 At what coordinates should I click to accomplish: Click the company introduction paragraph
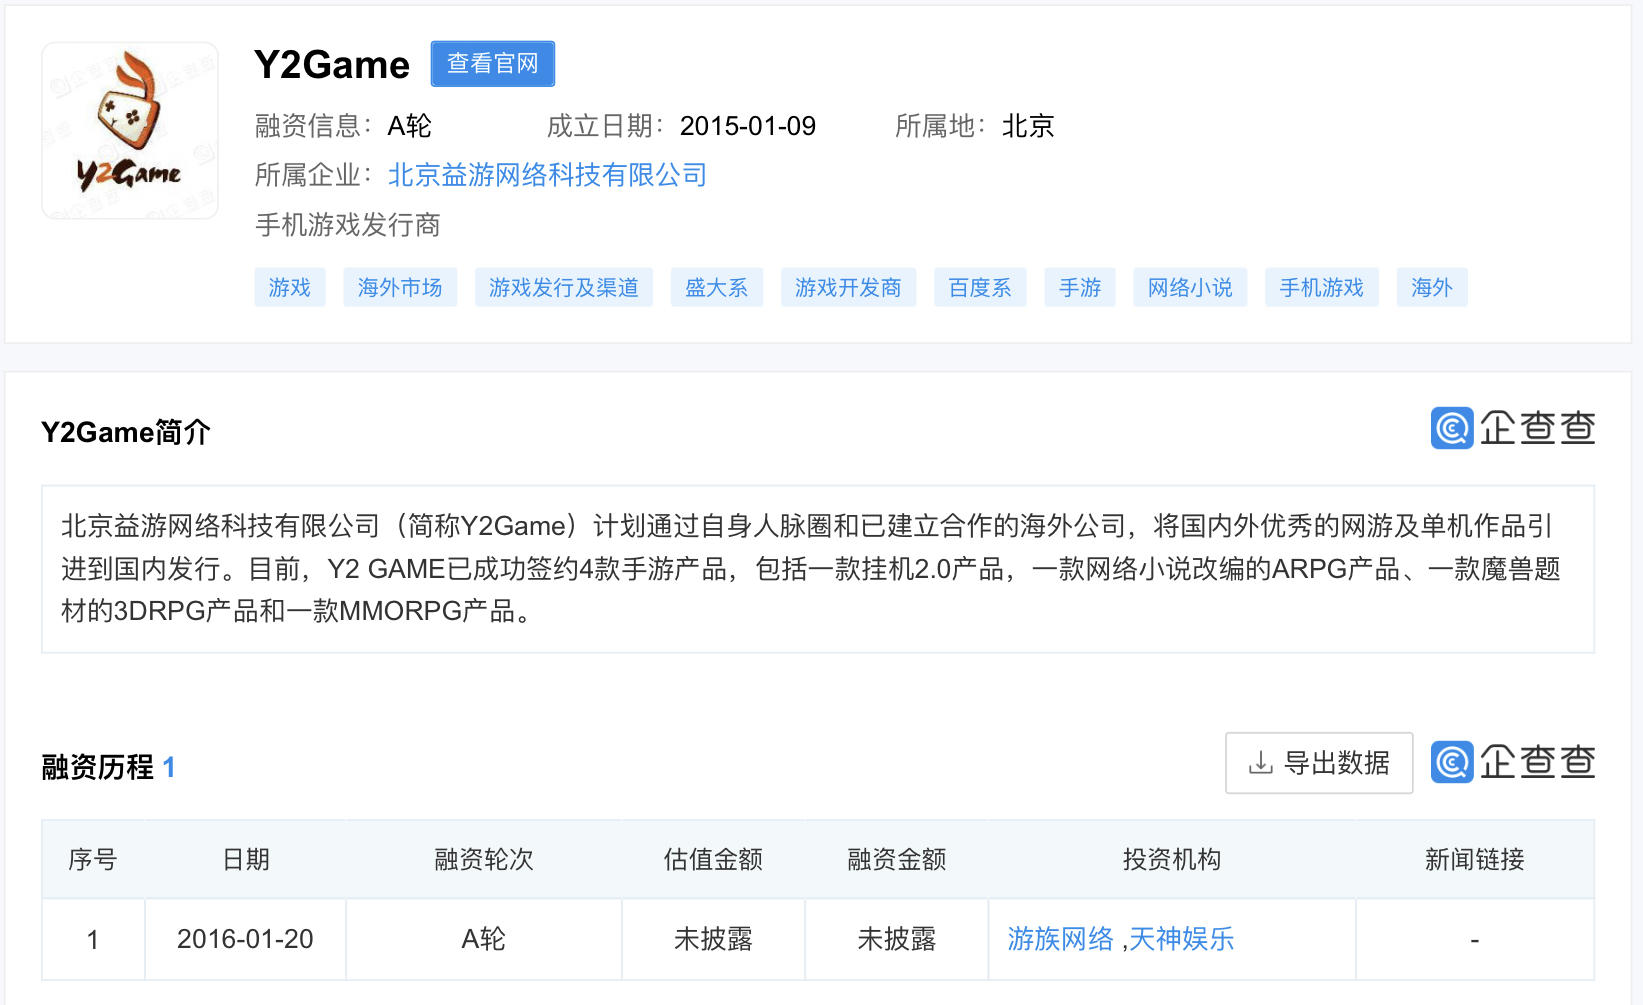tap(818, 569)
